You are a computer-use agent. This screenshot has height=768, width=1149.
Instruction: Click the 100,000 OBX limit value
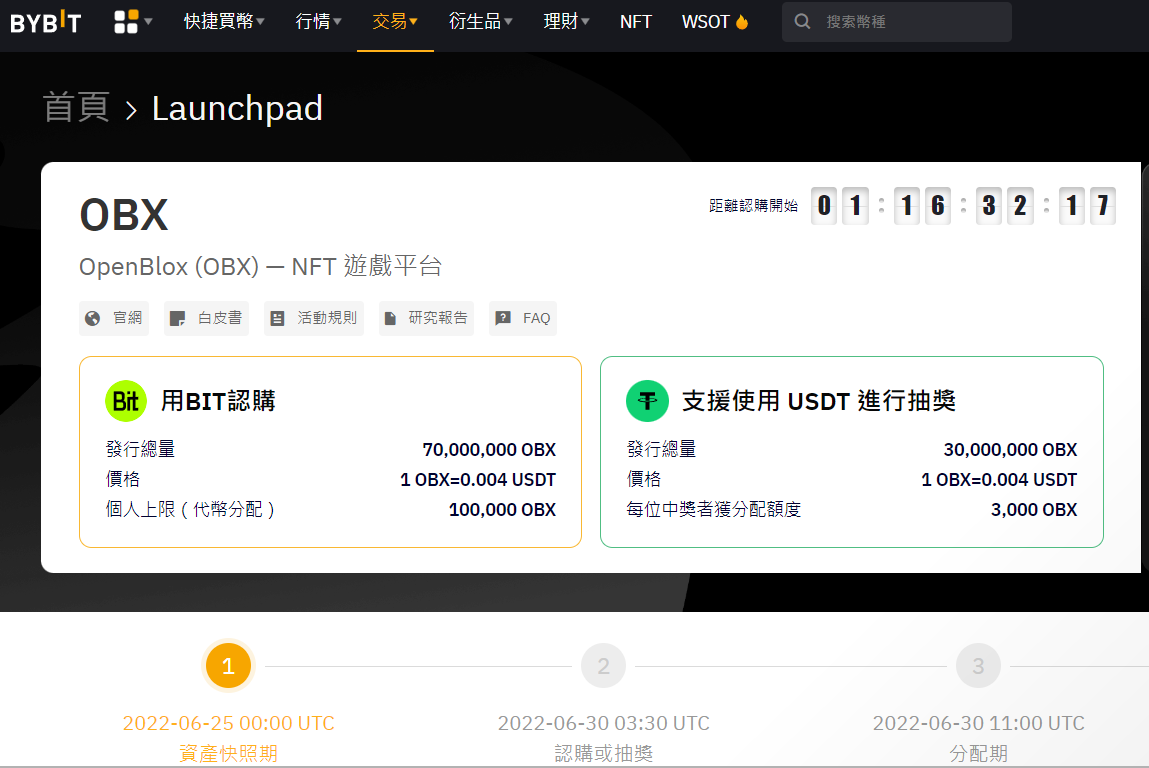[x=502, y=509]
